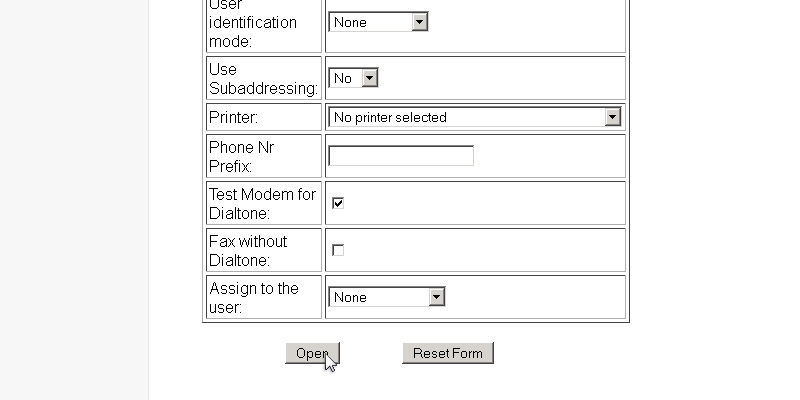
Task: Click the 'Test Modem for Dialtone:' label
Action: (x=262, y=203)
